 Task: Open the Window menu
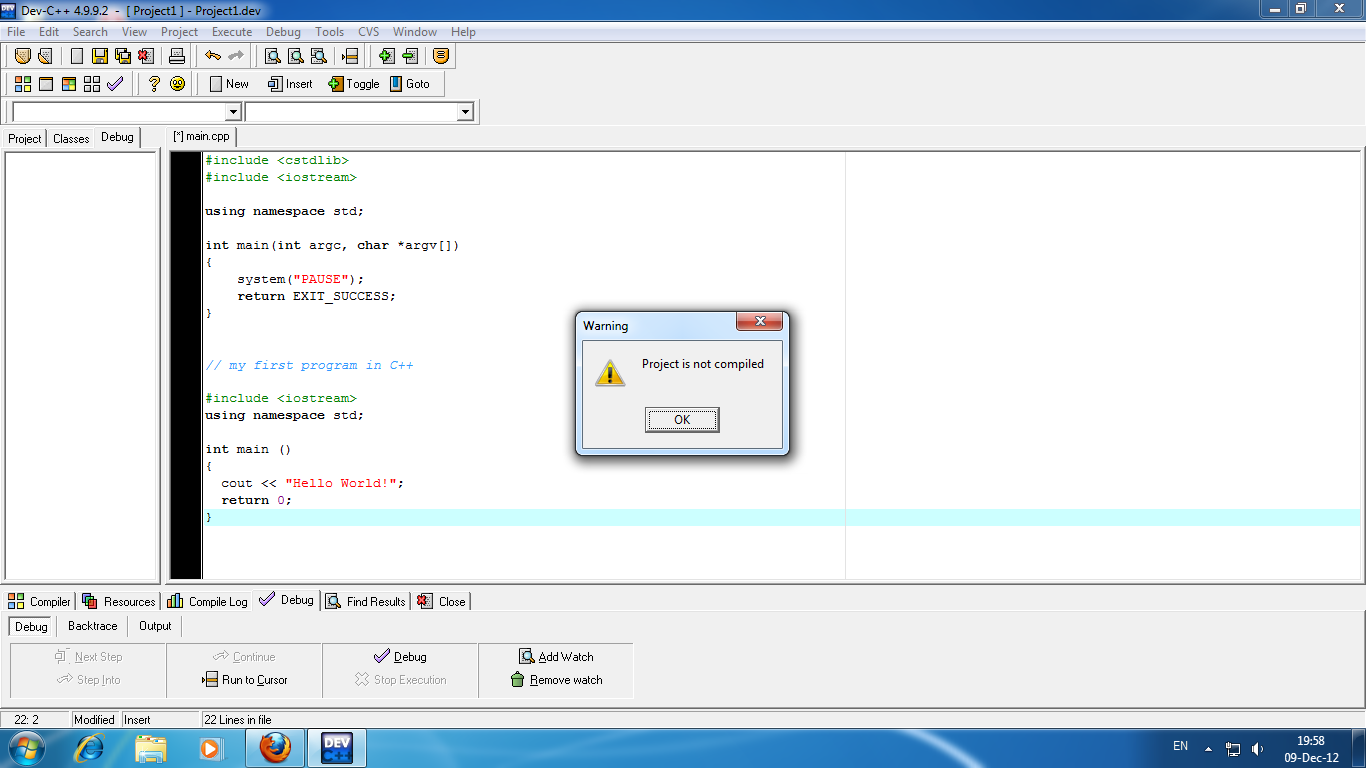tap(415, 32)
